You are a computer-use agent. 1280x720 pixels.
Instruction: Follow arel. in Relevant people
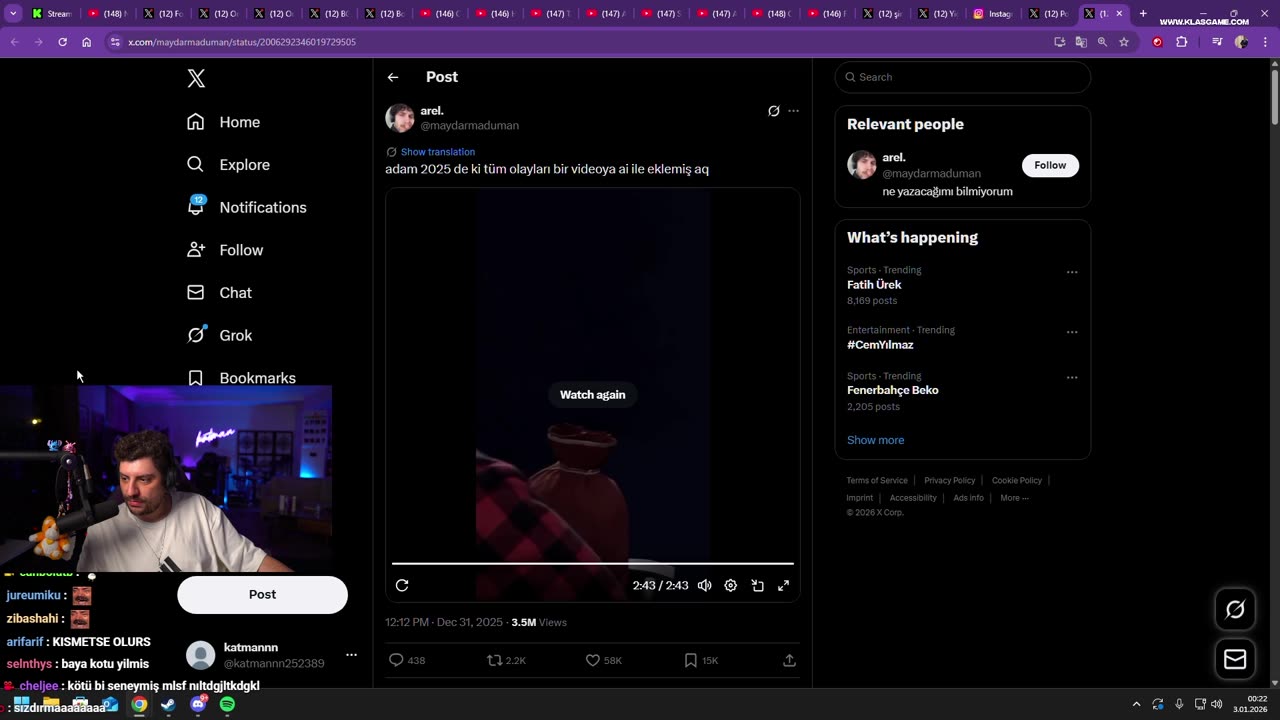coord(1050,165)
